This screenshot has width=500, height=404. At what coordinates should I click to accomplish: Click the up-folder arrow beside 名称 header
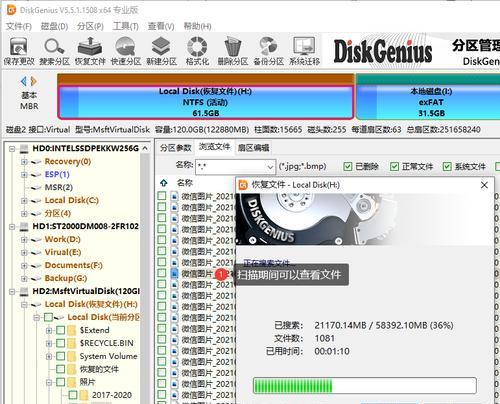tap(164, 183)
